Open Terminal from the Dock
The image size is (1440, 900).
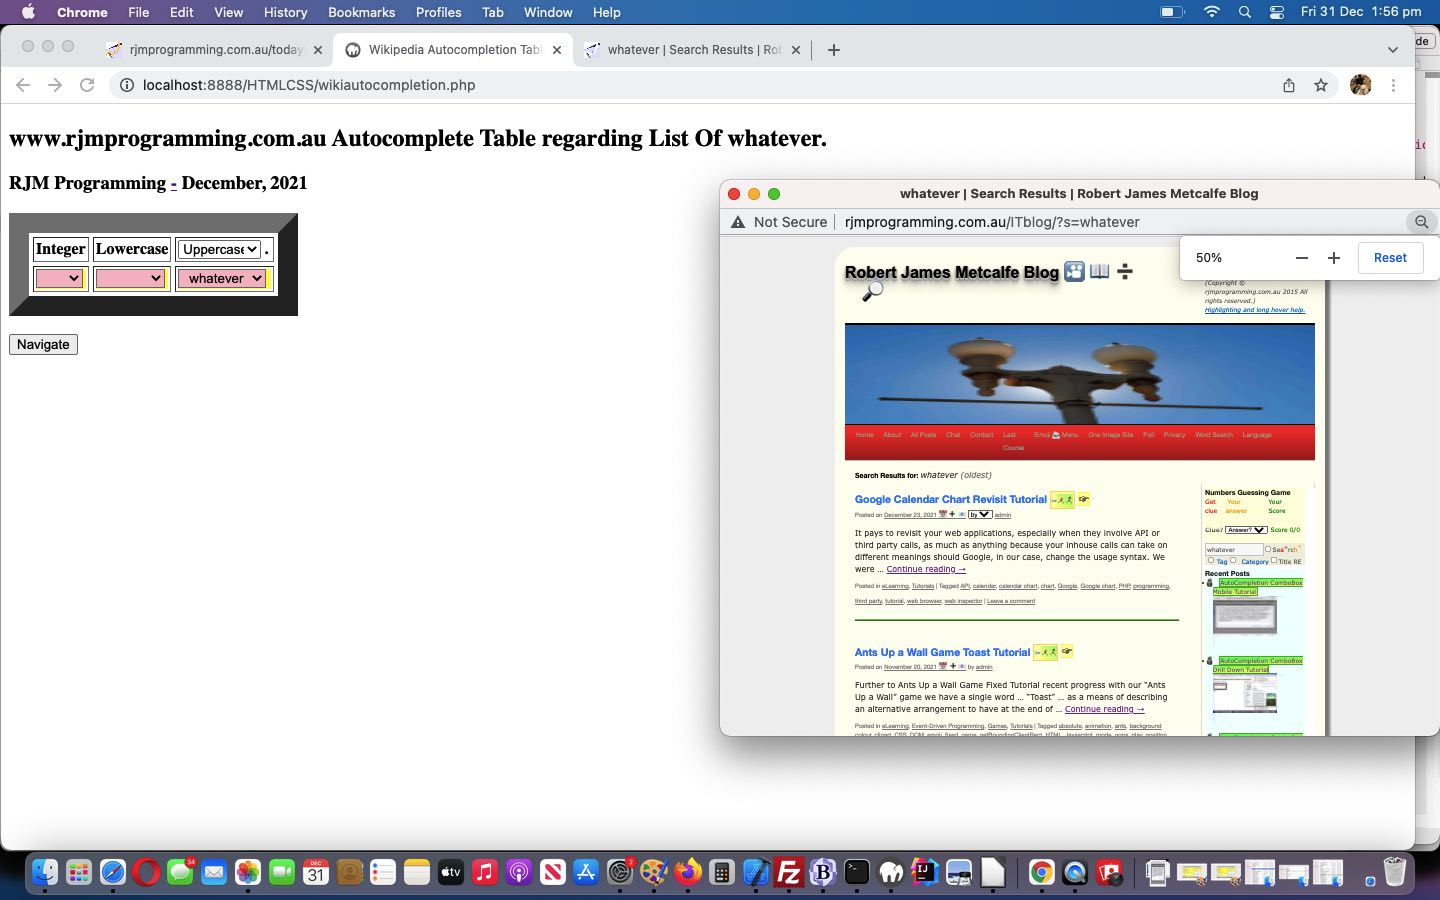[x=857, y=872]
